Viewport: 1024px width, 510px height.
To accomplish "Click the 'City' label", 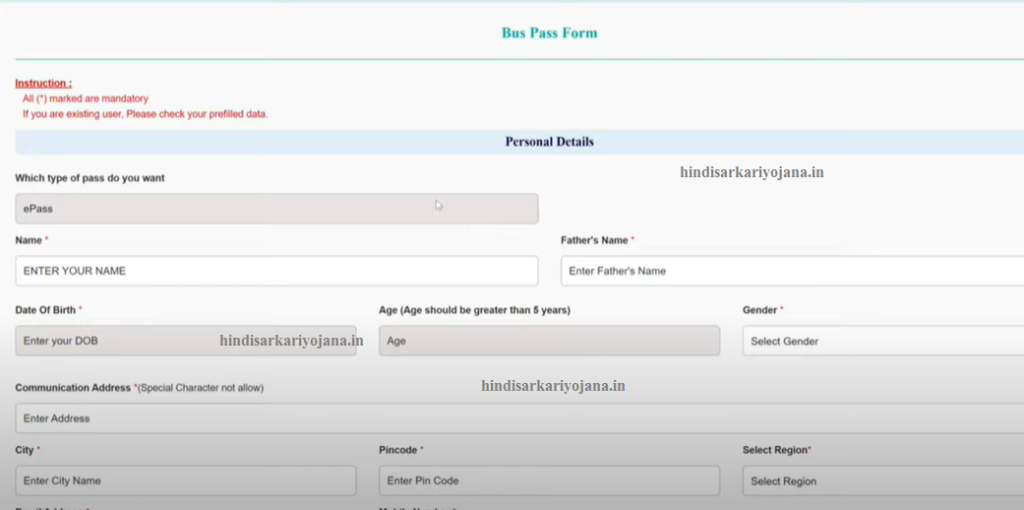I will click(x=25, y=450).
